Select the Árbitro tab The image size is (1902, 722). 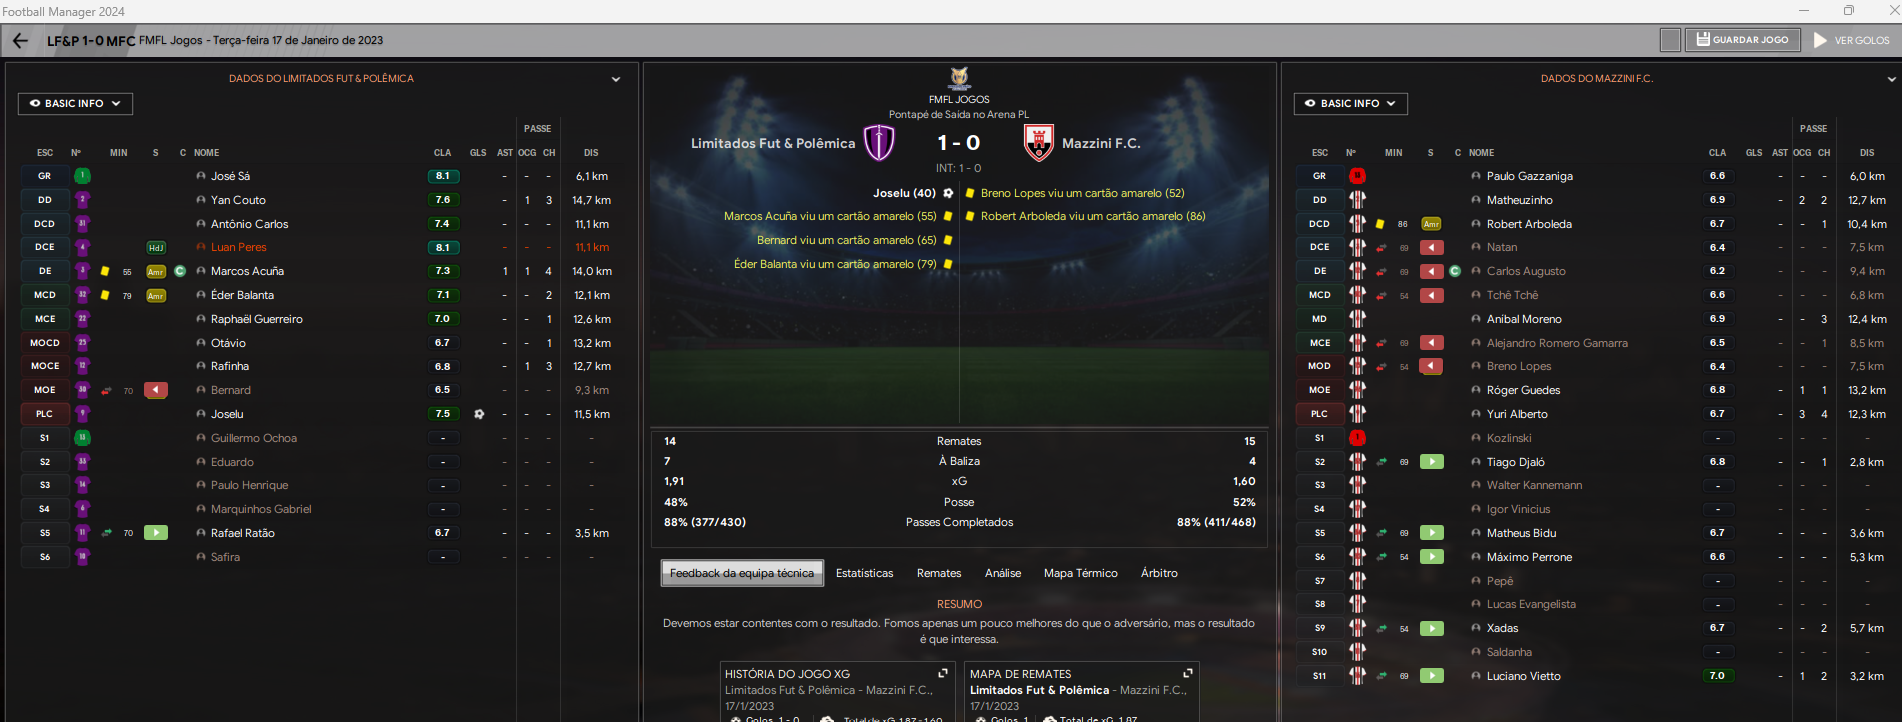pyautogui.click(x=1159, y=573)
